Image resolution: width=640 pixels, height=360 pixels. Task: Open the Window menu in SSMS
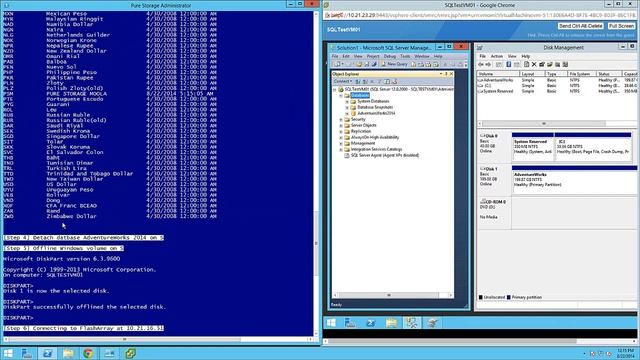(x=422, y=56)
